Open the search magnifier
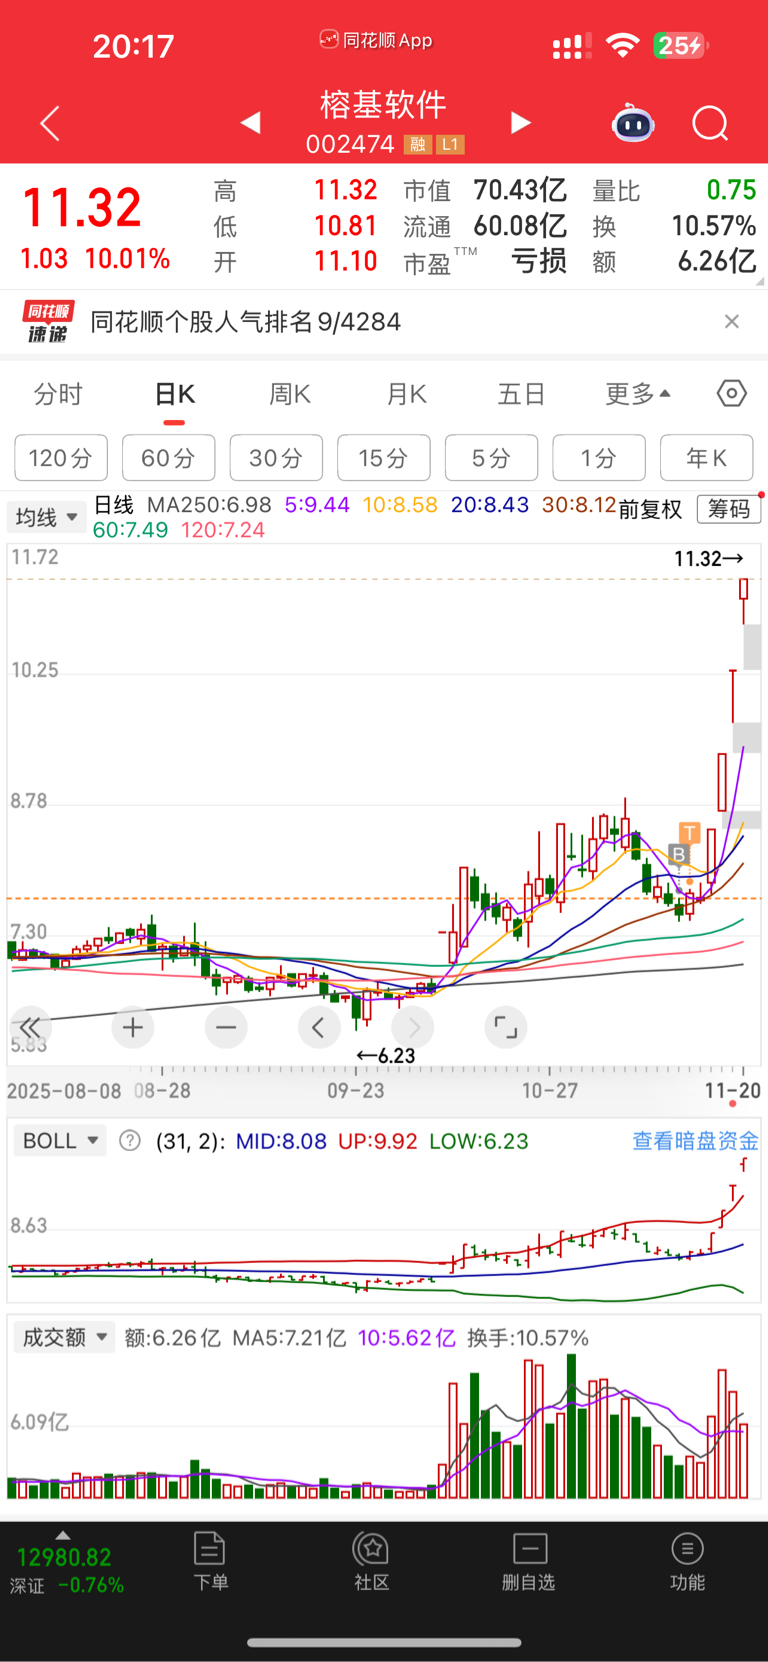Viewport: 768px width, 1662px height. pyautogui.click(x=710, y=124)
